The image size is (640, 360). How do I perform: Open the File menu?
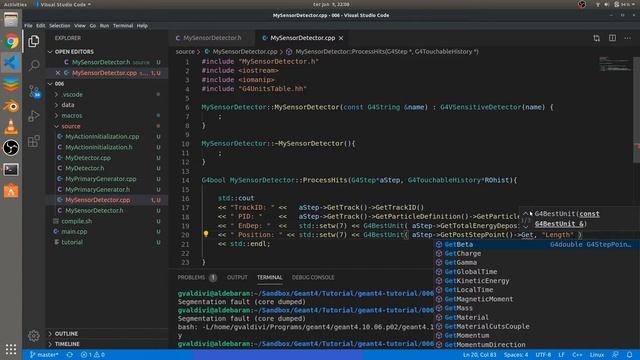[28, 26]
